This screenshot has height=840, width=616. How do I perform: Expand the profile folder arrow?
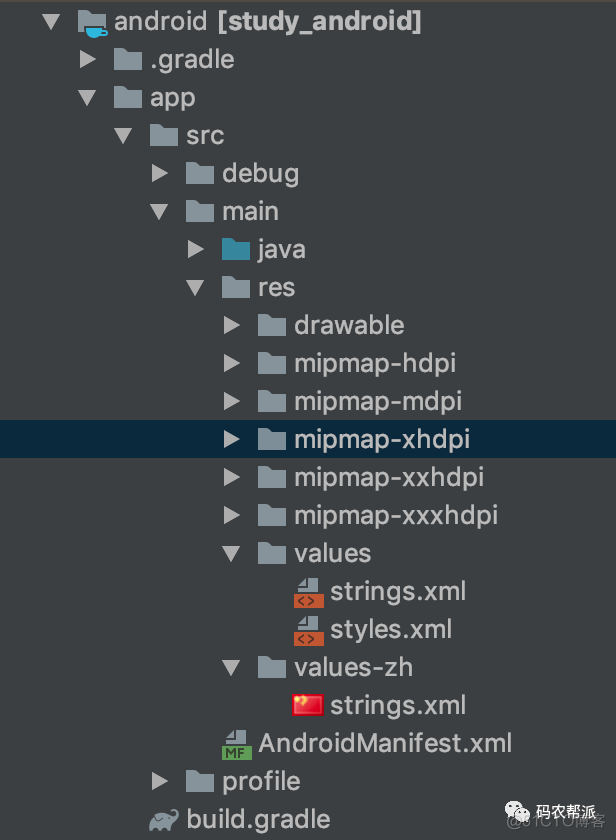[160, 781]
